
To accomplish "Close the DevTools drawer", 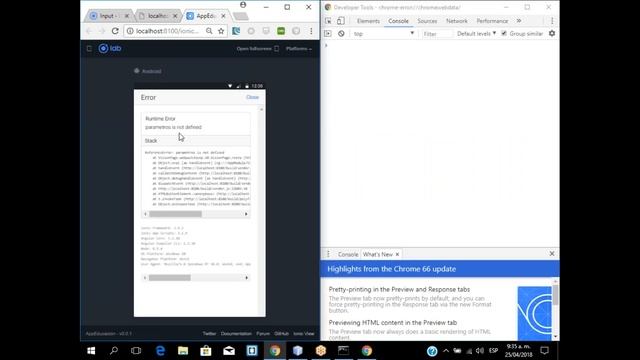I will coord(552,253).
